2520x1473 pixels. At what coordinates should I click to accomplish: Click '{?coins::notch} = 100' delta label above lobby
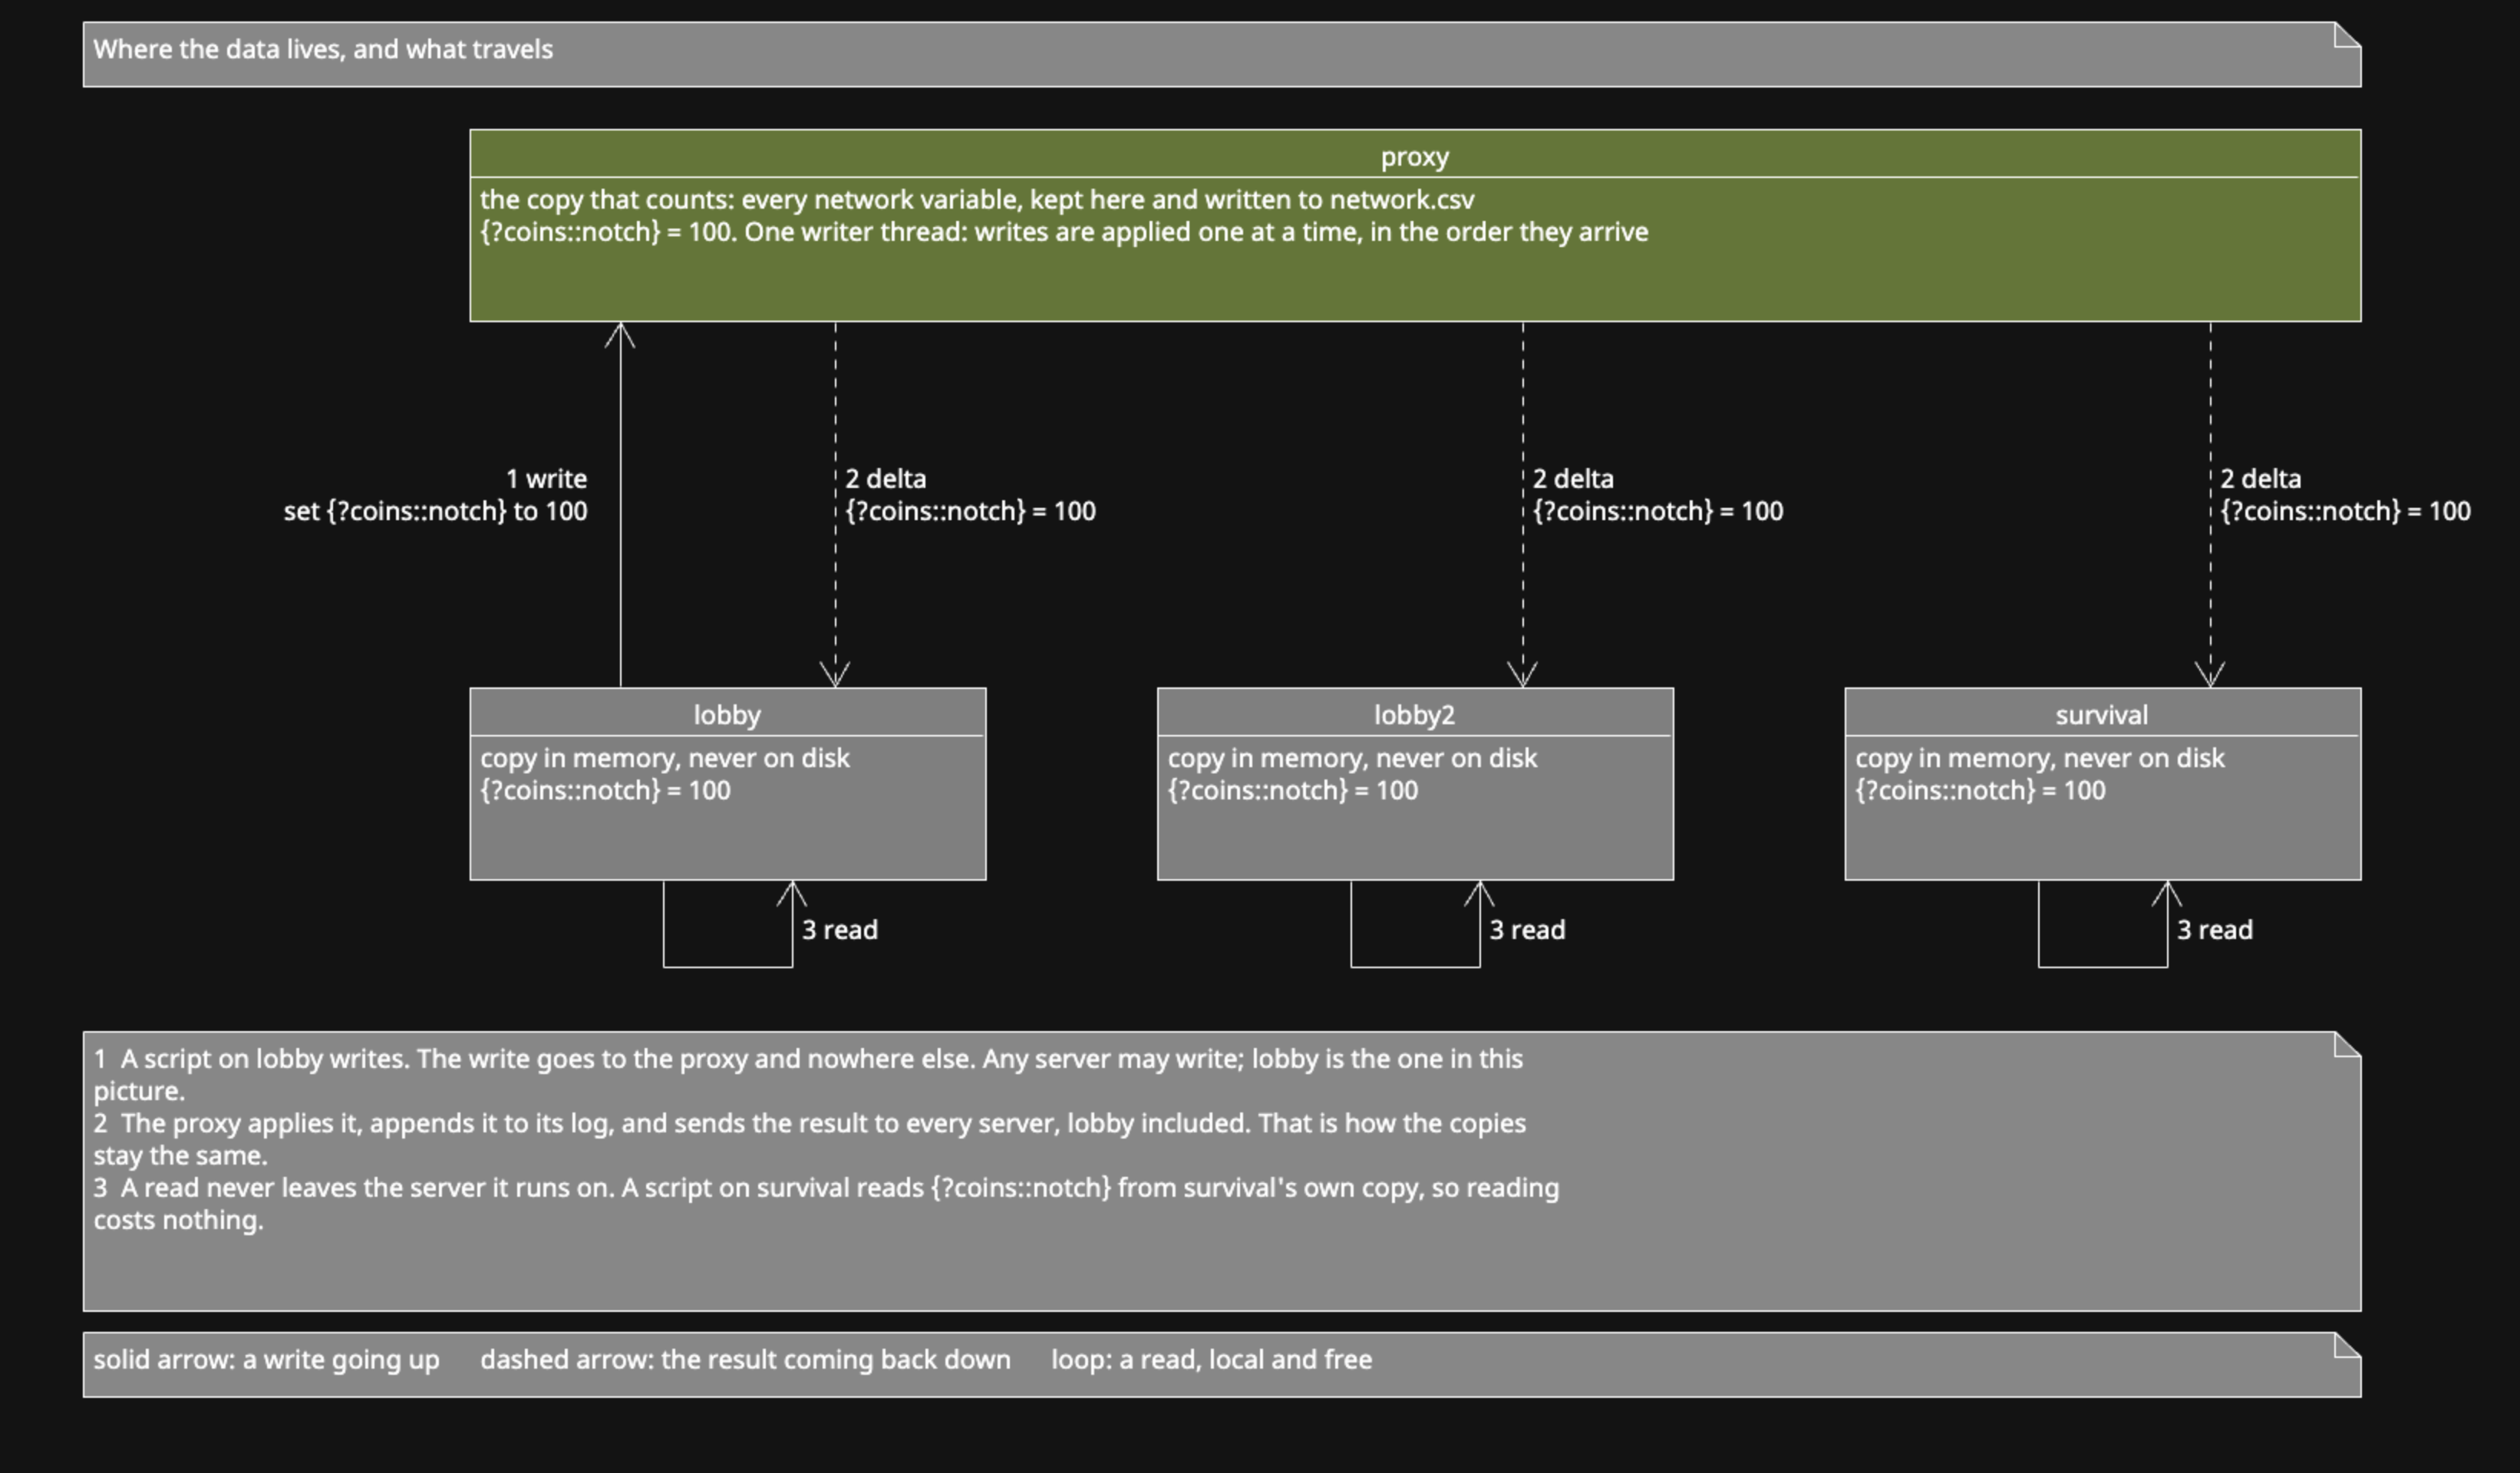pos(970,511)
